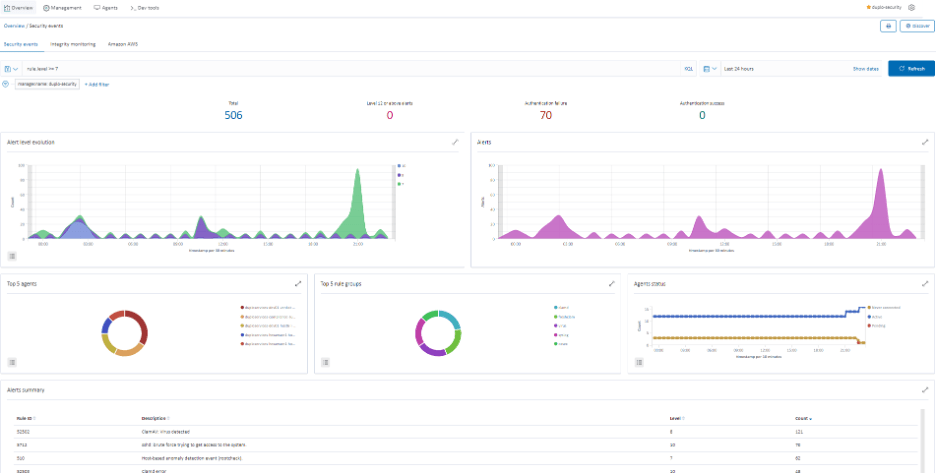Image resolution: width=936 pixels, height=474 pixels.
Task: Click the Refresh button
Action: [911, 69]
